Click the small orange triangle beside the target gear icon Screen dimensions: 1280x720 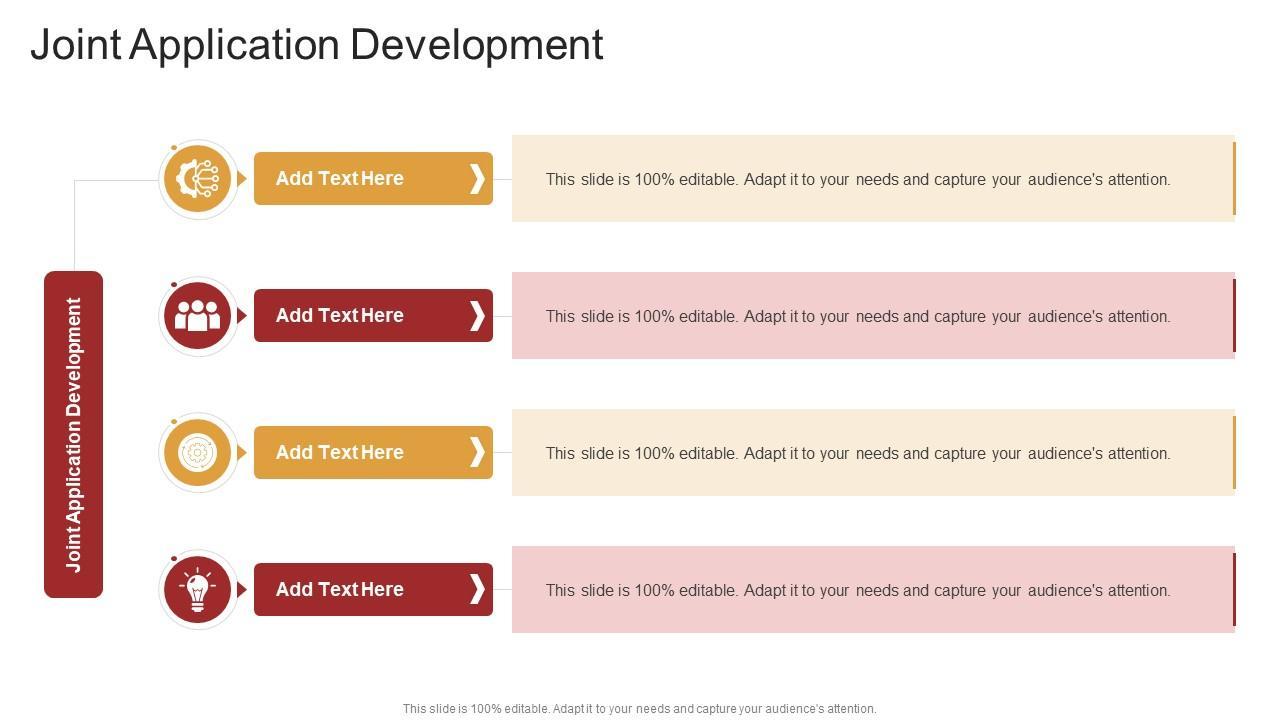(x=242, y=453)
